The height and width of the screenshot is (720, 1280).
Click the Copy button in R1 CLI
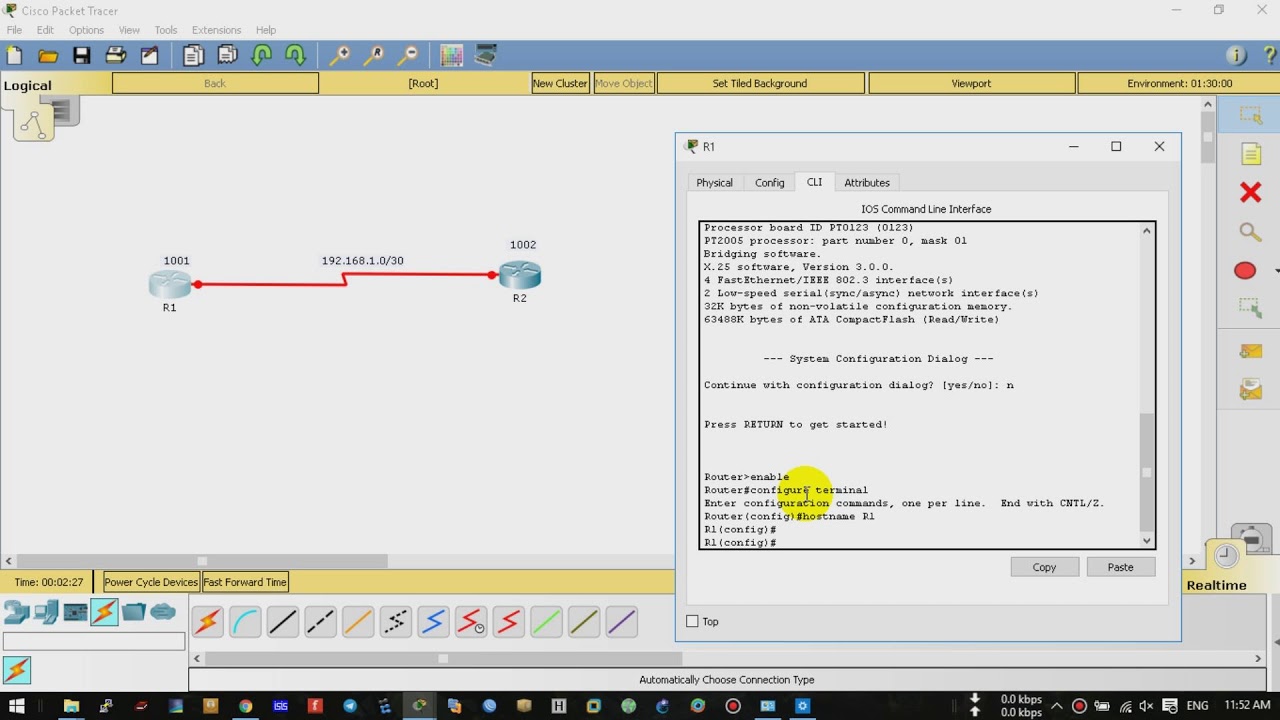1044,567
